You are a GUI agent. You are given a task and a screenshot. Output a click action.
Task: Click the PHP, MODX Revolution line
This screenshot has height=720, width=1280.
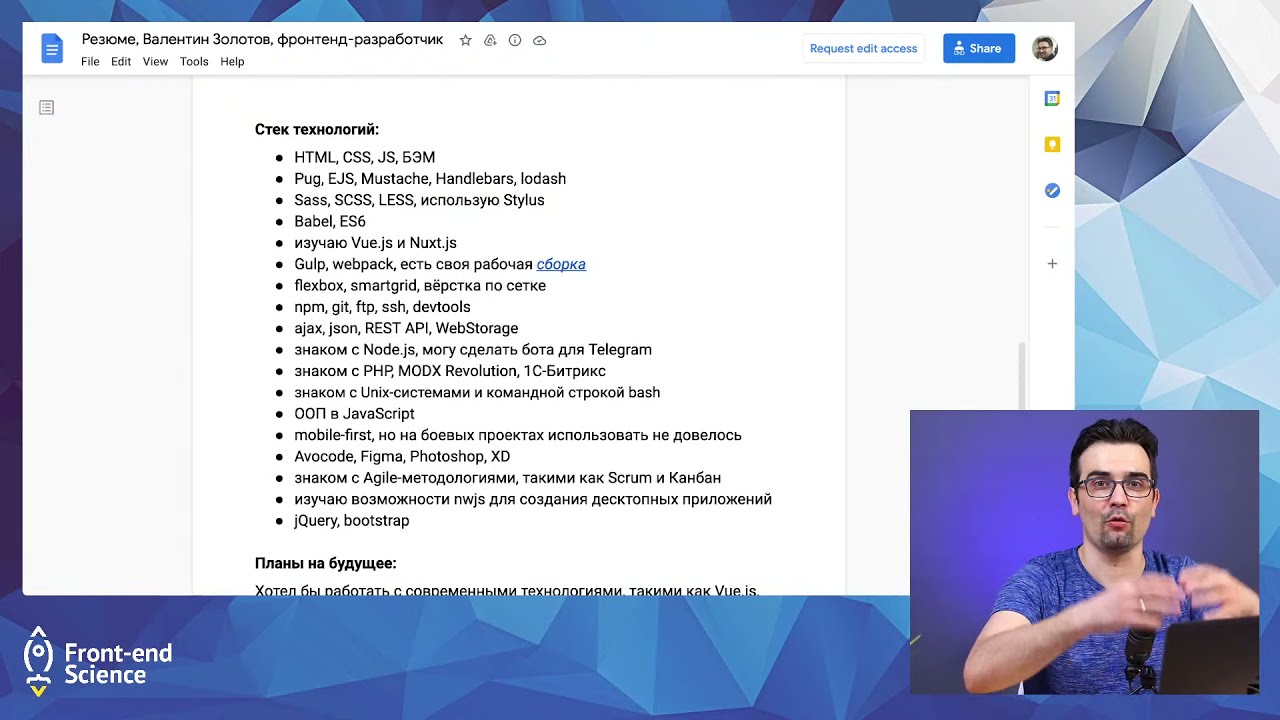[450, 371]
